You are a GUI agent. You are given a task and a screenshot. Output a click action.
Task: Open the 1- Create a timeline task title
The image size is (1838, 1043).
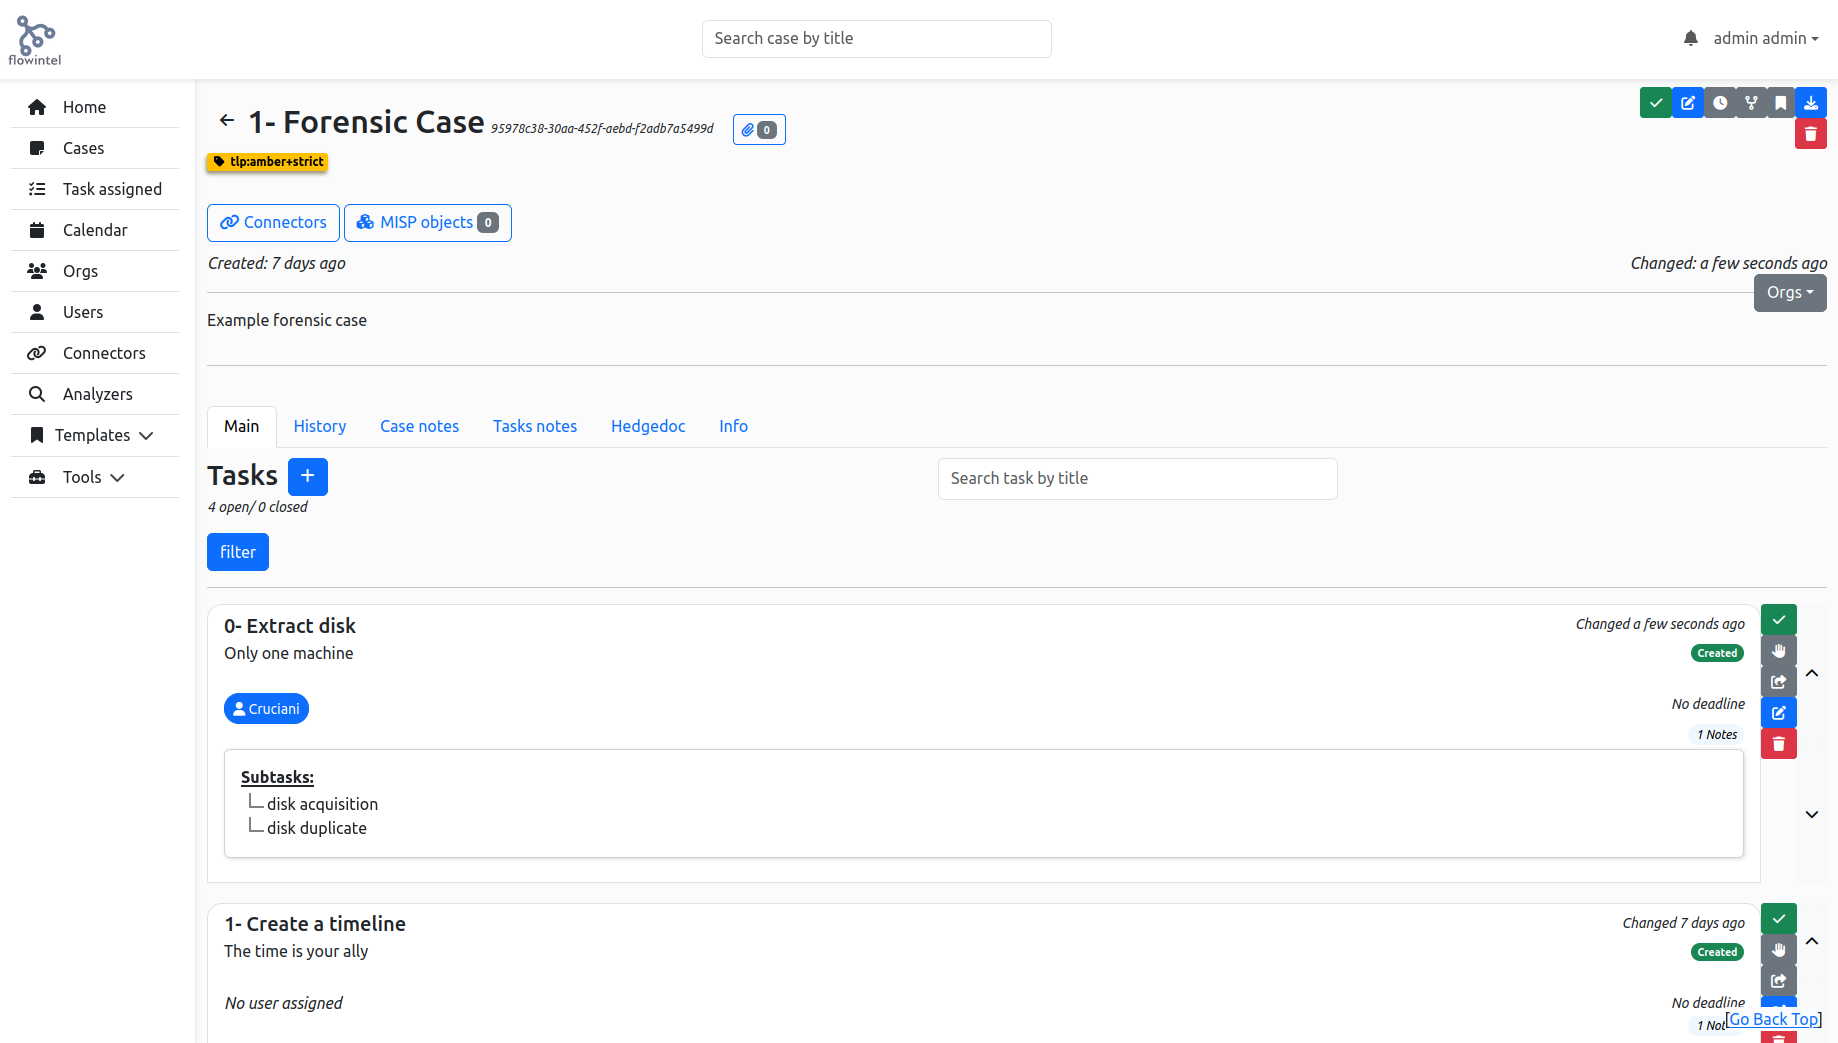(x=315, y=924)
